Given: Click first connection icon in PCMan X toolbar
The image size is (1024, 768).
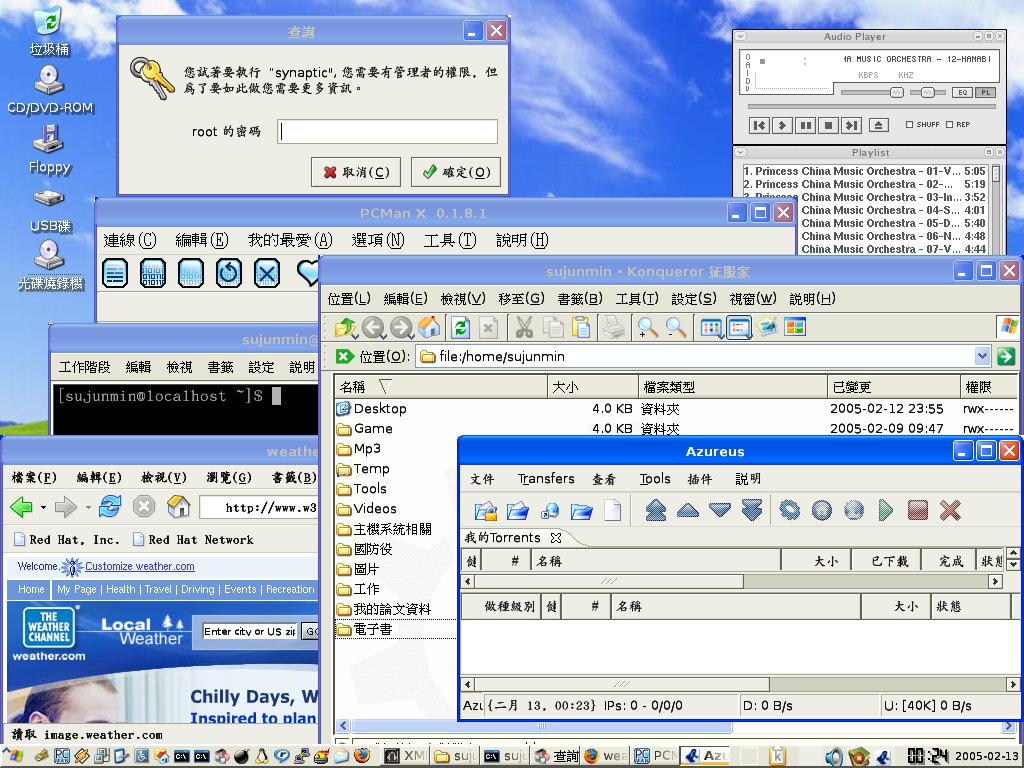Looking at the screenshot, I should tap(115, 273).
